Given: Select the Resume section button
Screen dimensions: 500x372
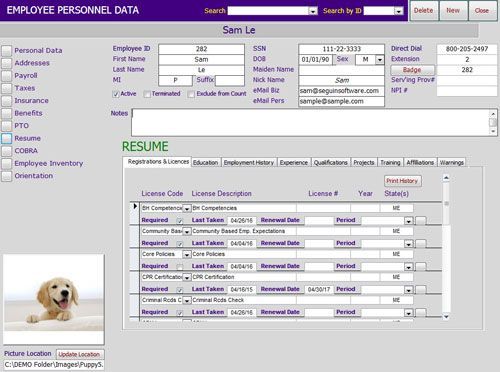Looking at the screenshot, I should (6, 138).
